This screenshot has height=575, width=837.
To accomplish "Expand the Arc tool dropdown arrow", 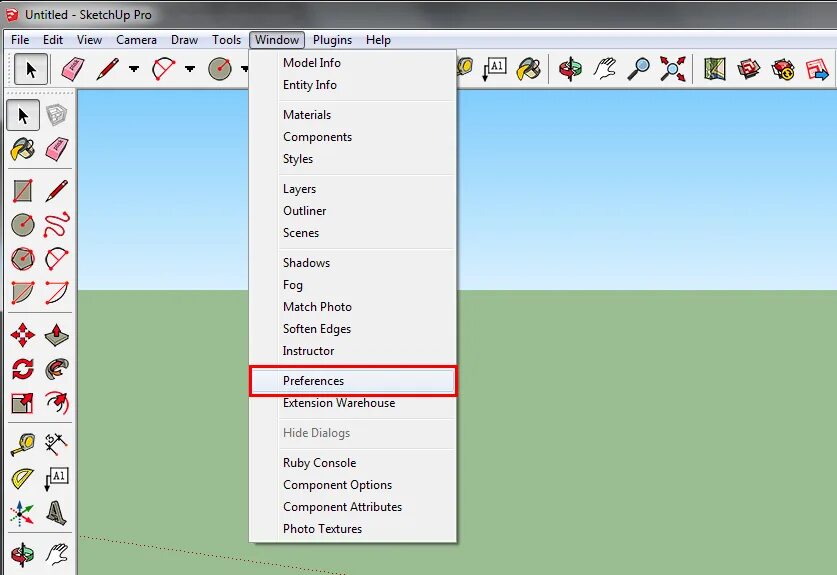I will [x=190, y=69].
